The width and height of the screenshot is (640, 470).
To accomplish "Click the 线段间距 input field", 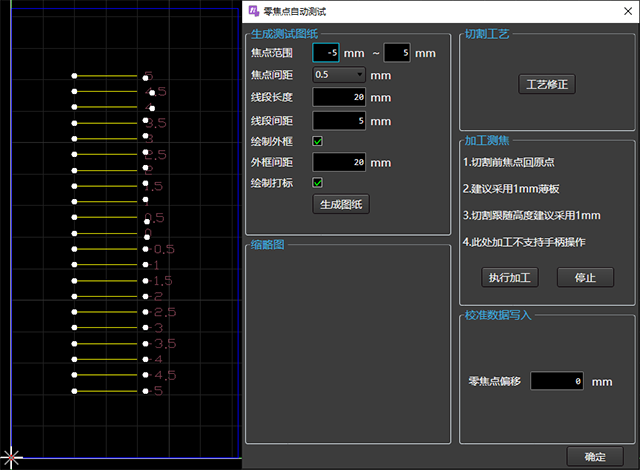I will (340, 121).
